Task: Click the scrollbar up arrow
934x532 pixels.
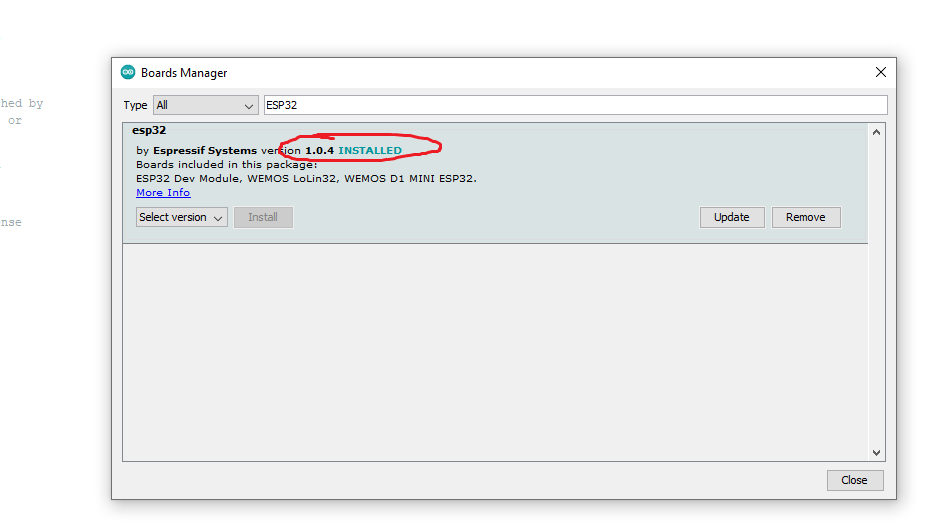Action: point(876,132)
